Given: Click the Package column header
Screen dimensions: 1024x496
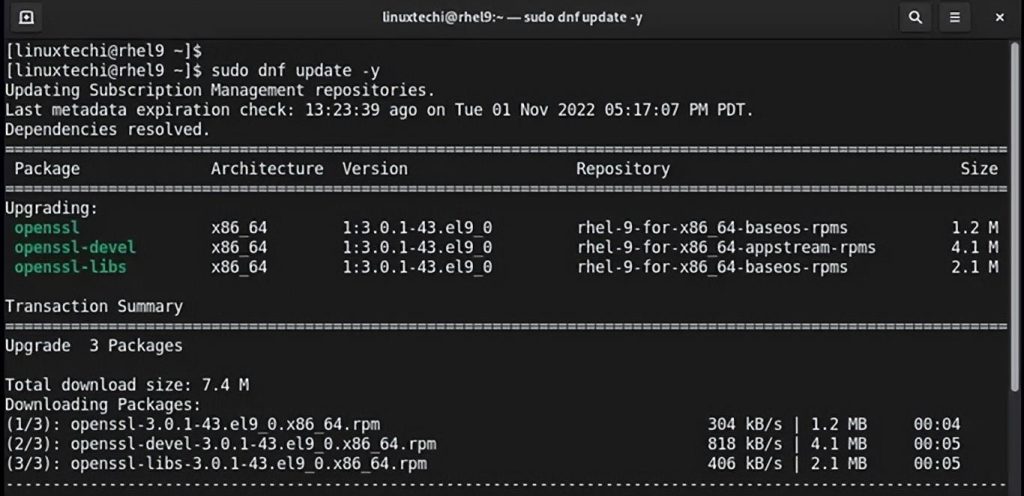Looking at the screenshot, I should (47, 169).
